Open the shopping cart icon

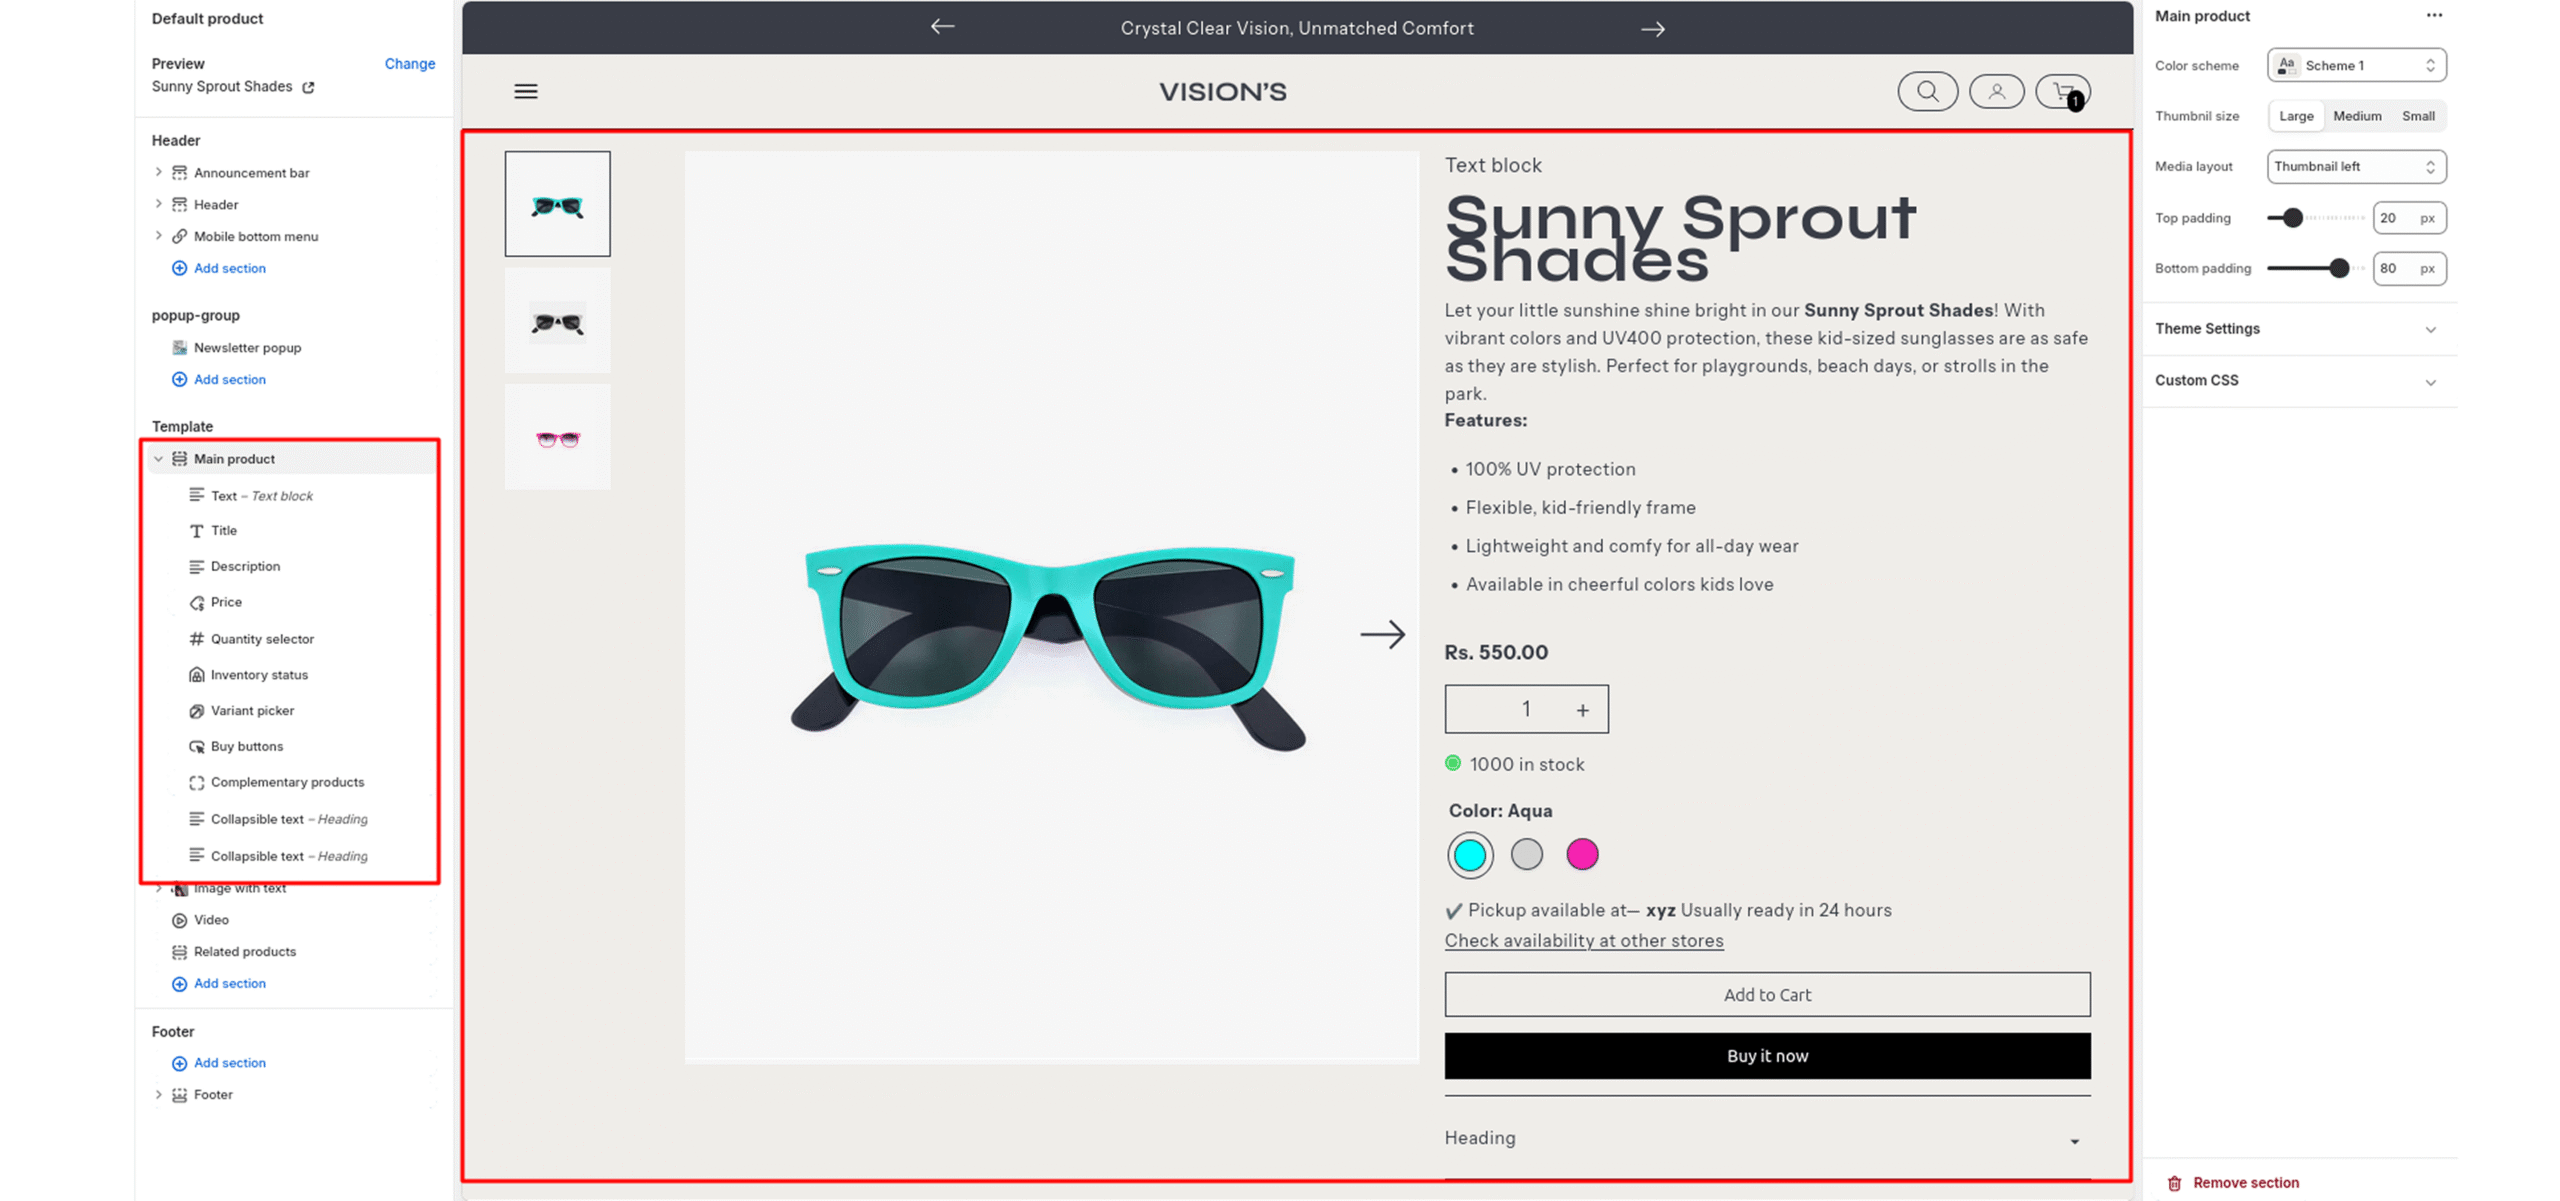2063,92
